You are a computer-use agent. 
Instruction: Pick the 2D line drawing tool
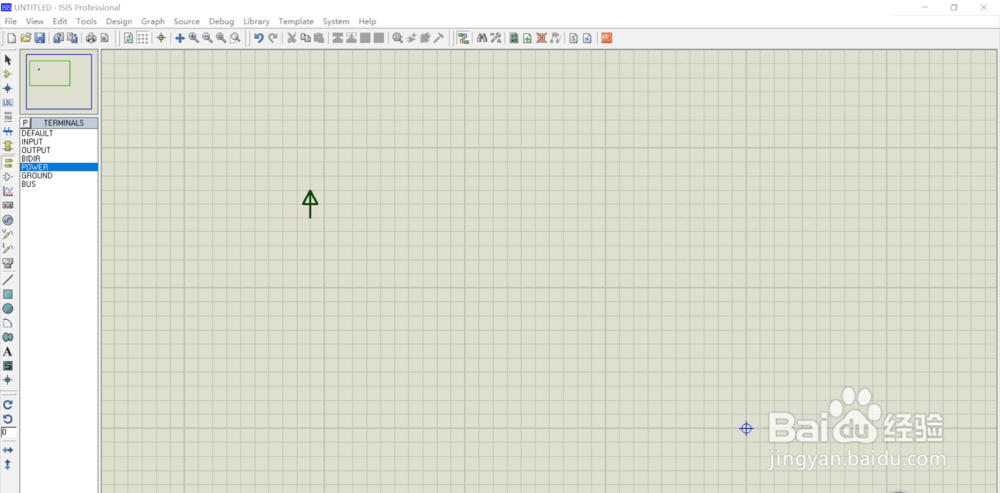[x=8, y=280]
